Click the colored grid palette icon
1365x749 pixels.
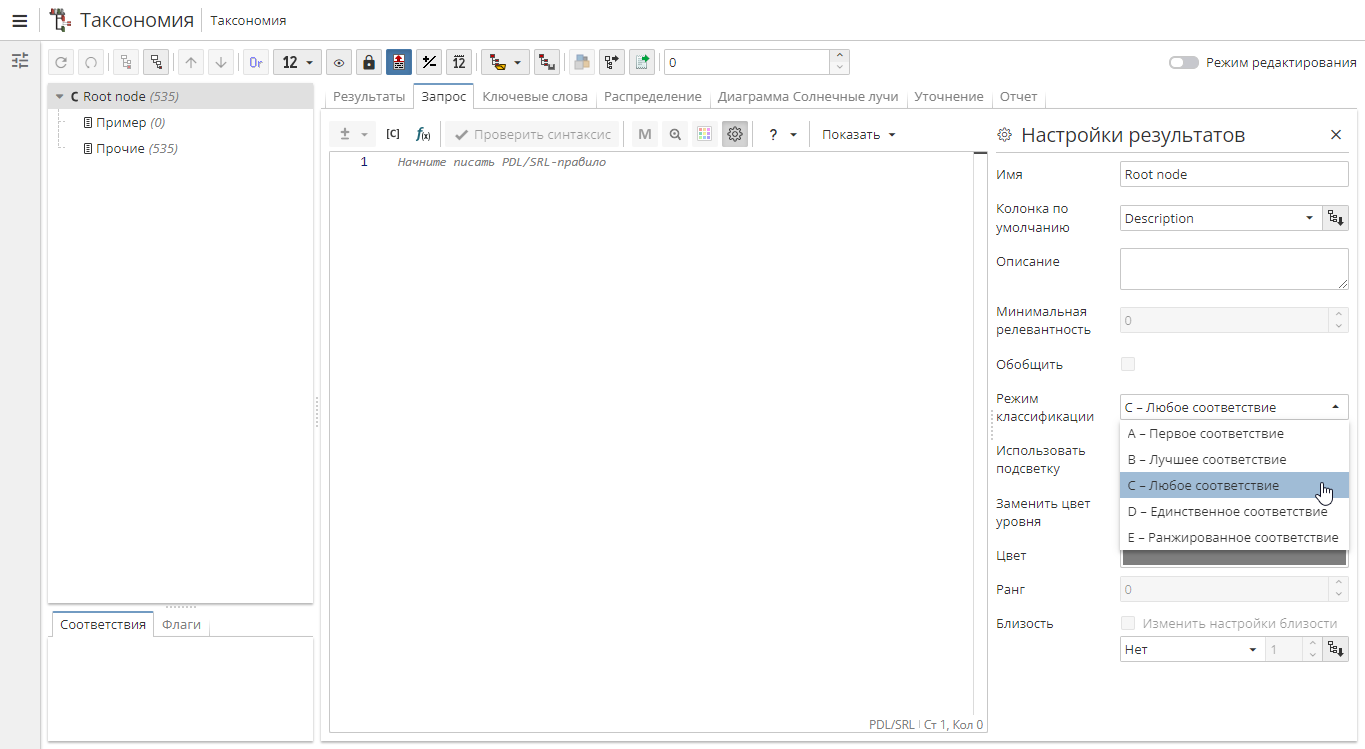[x=705, y=134]
